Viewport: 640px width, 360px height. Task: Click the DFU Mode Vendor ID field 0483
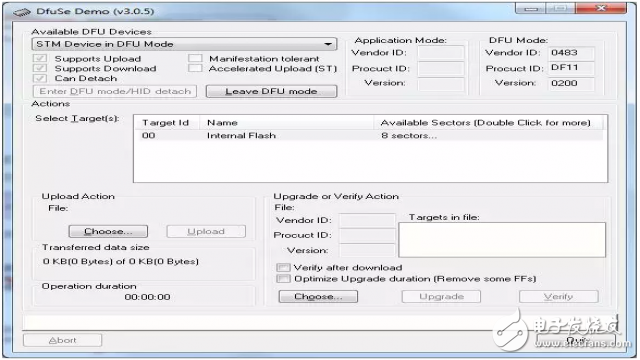(571, 53)
